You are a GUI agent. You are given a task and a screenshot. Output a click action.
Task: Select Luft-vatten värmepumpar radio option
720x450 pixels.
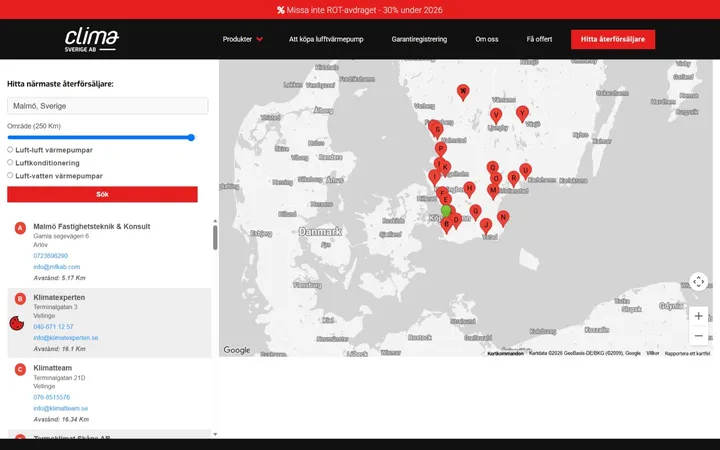coord(10,175)
